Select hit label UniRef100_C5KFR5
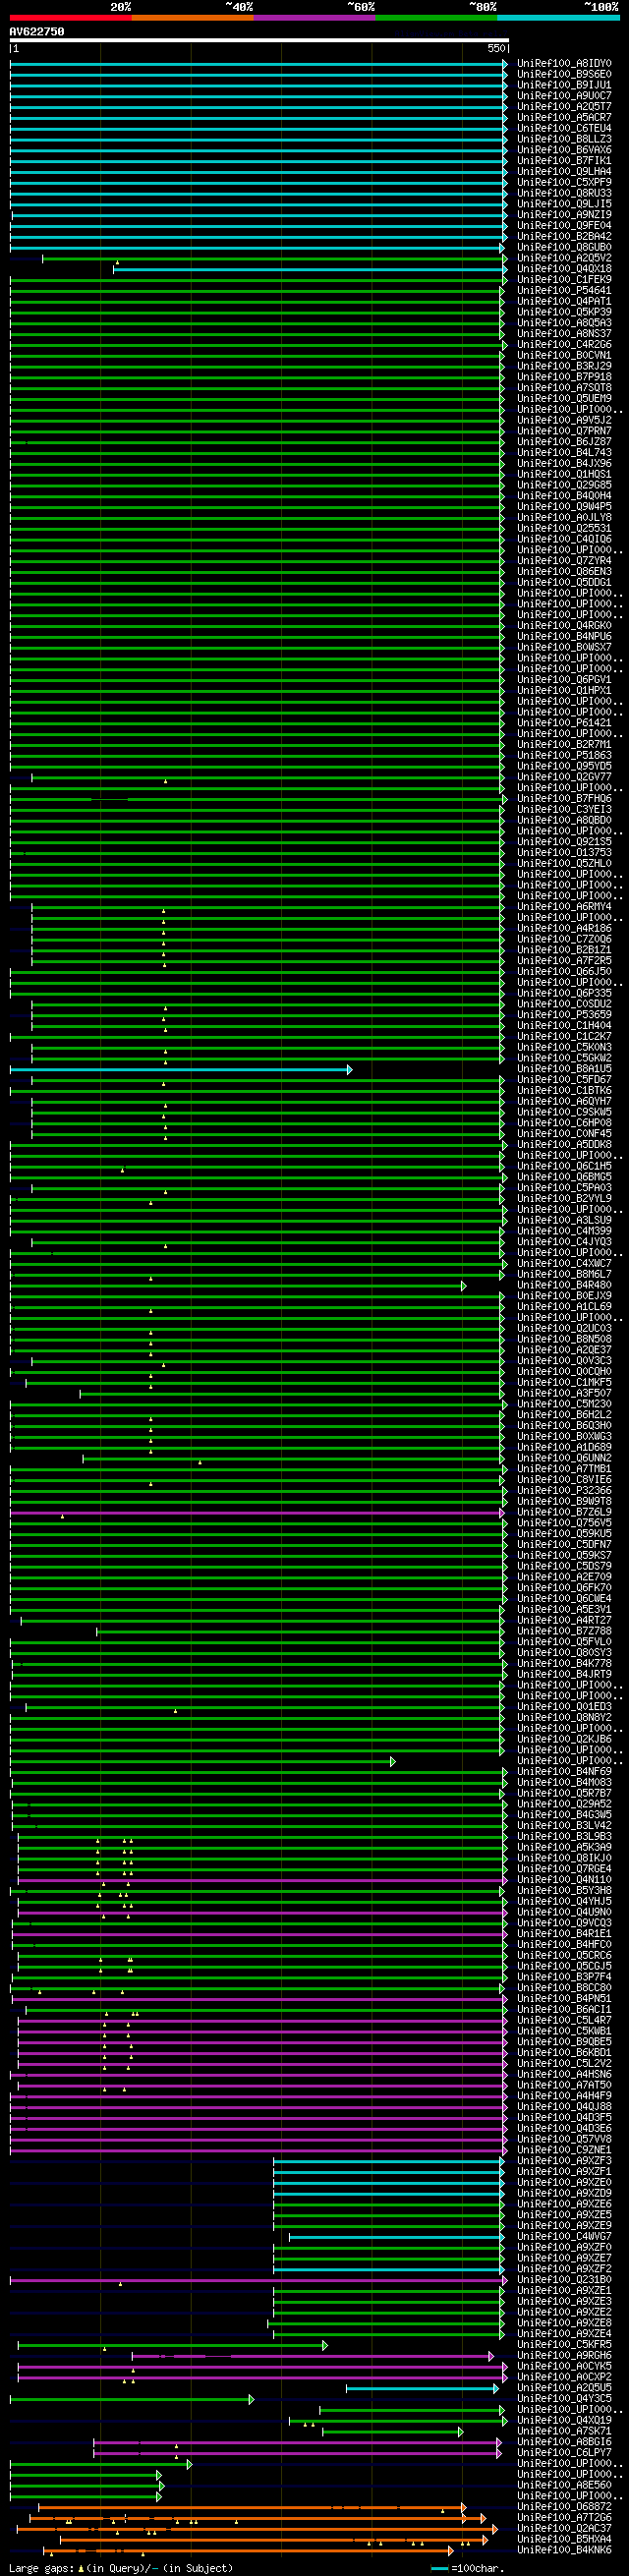Viewport: 629px width, 2576px height. (x=564, y=2345)
